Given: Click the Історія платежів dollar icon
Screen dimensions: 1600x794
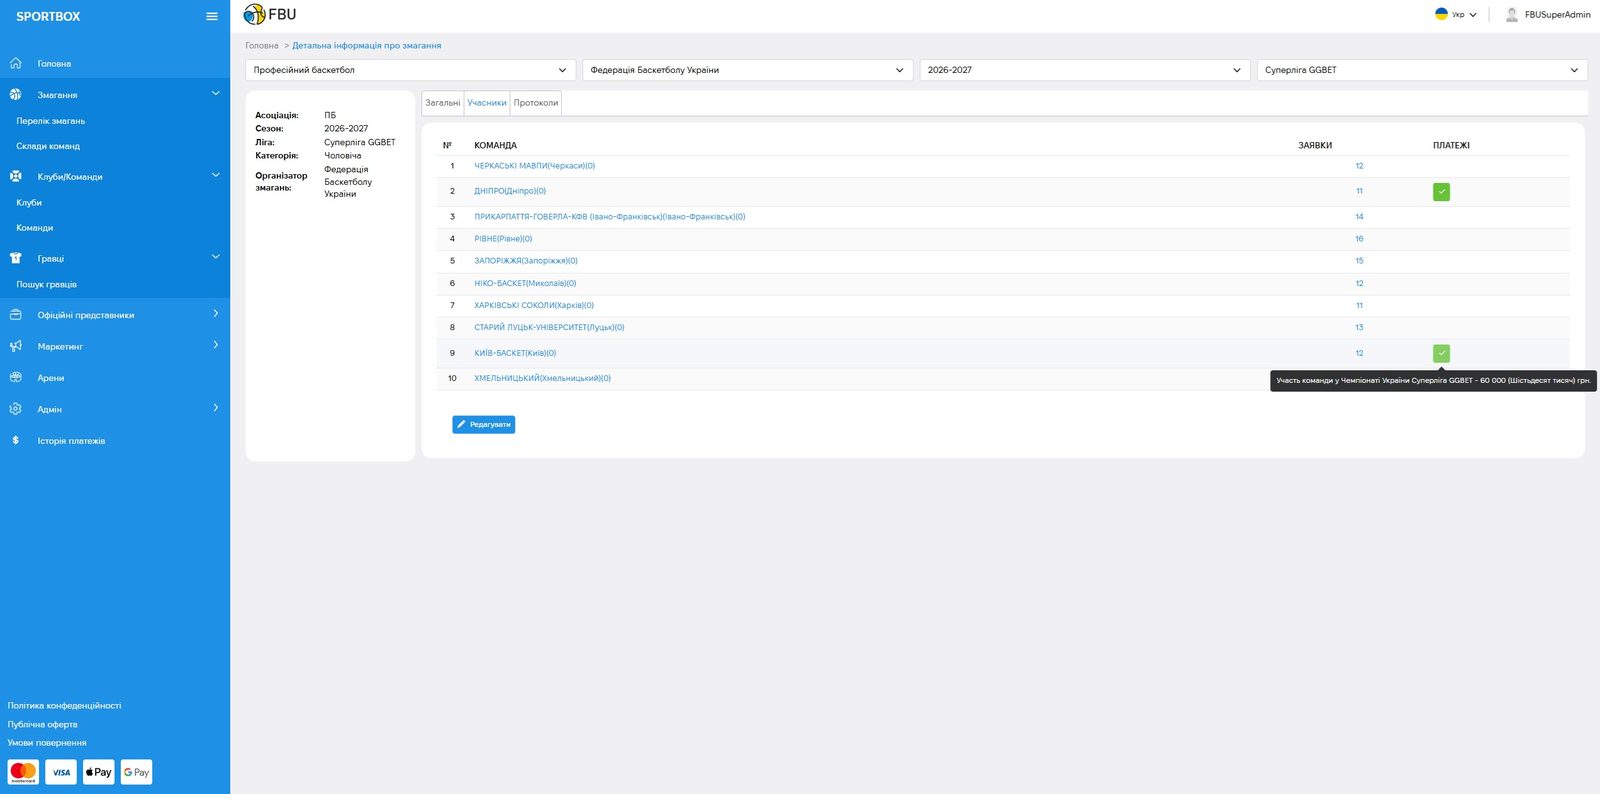Looking at the screenshot, I should [x=16, y=440].
